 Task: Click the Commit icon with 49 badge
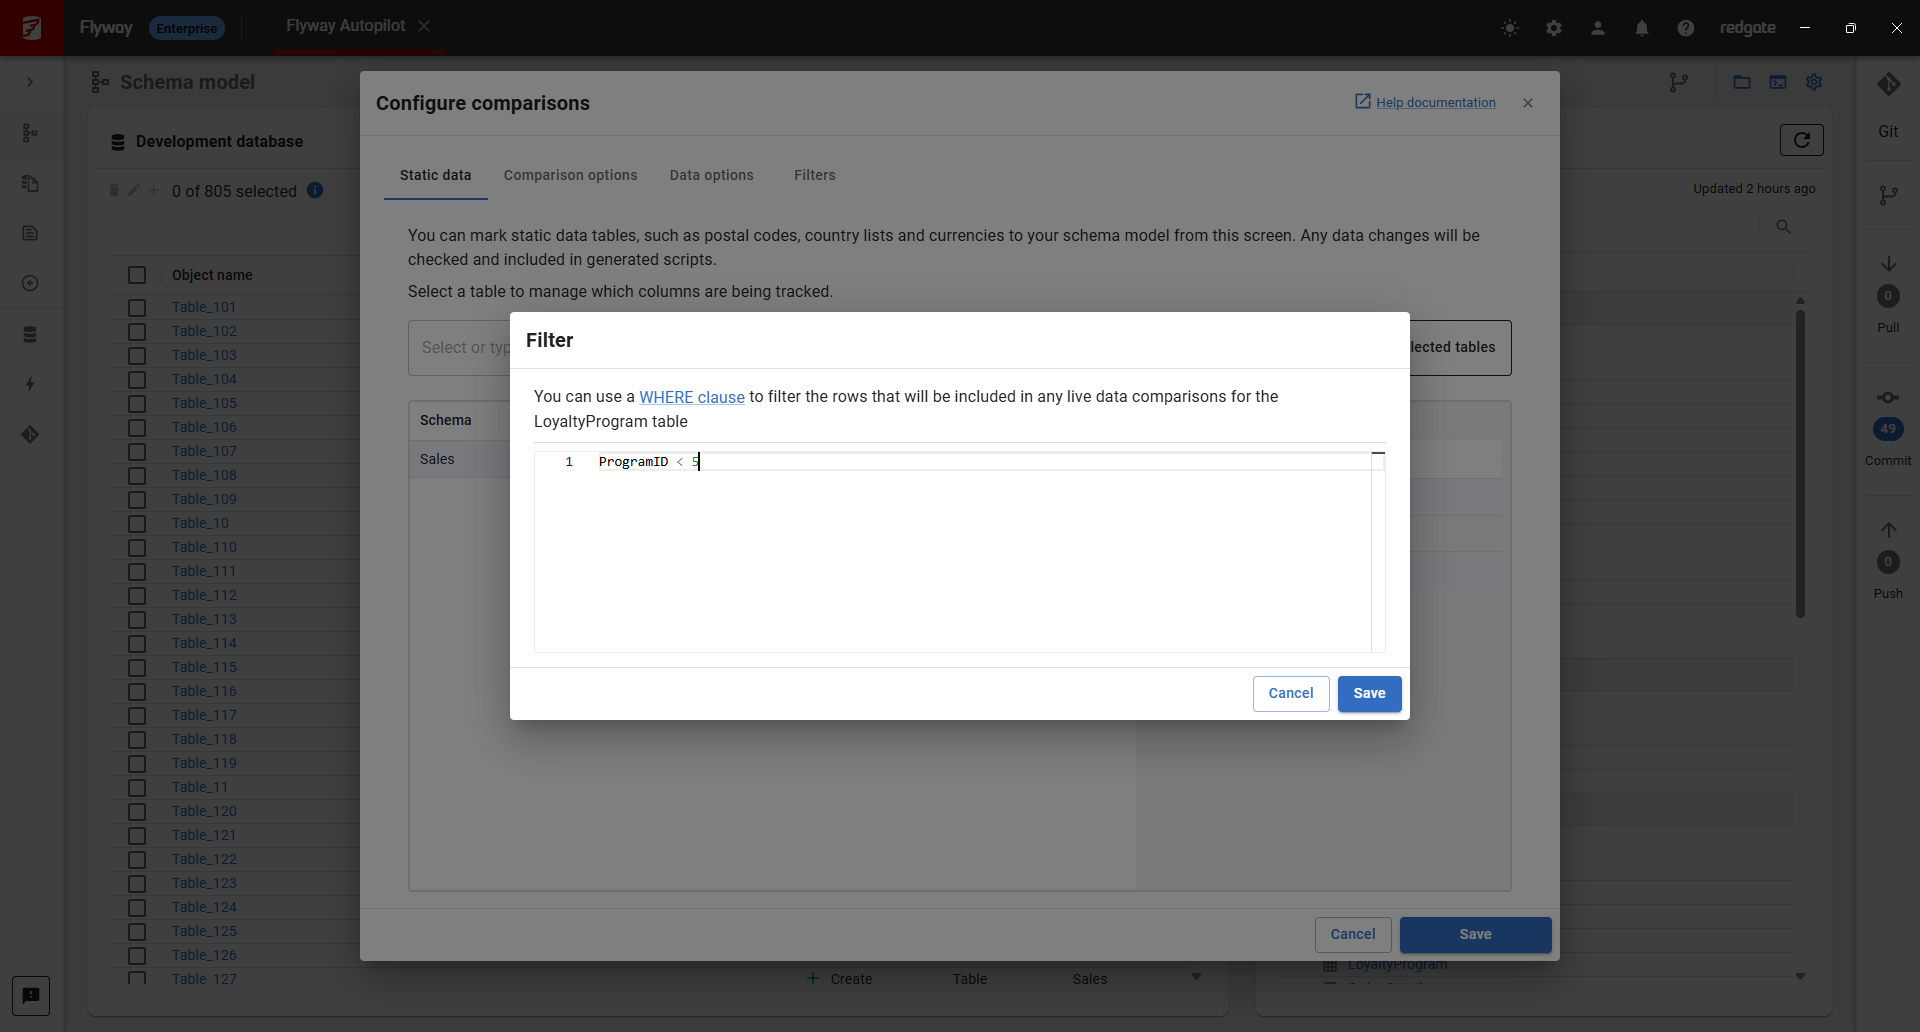[x=1888, y=428]
